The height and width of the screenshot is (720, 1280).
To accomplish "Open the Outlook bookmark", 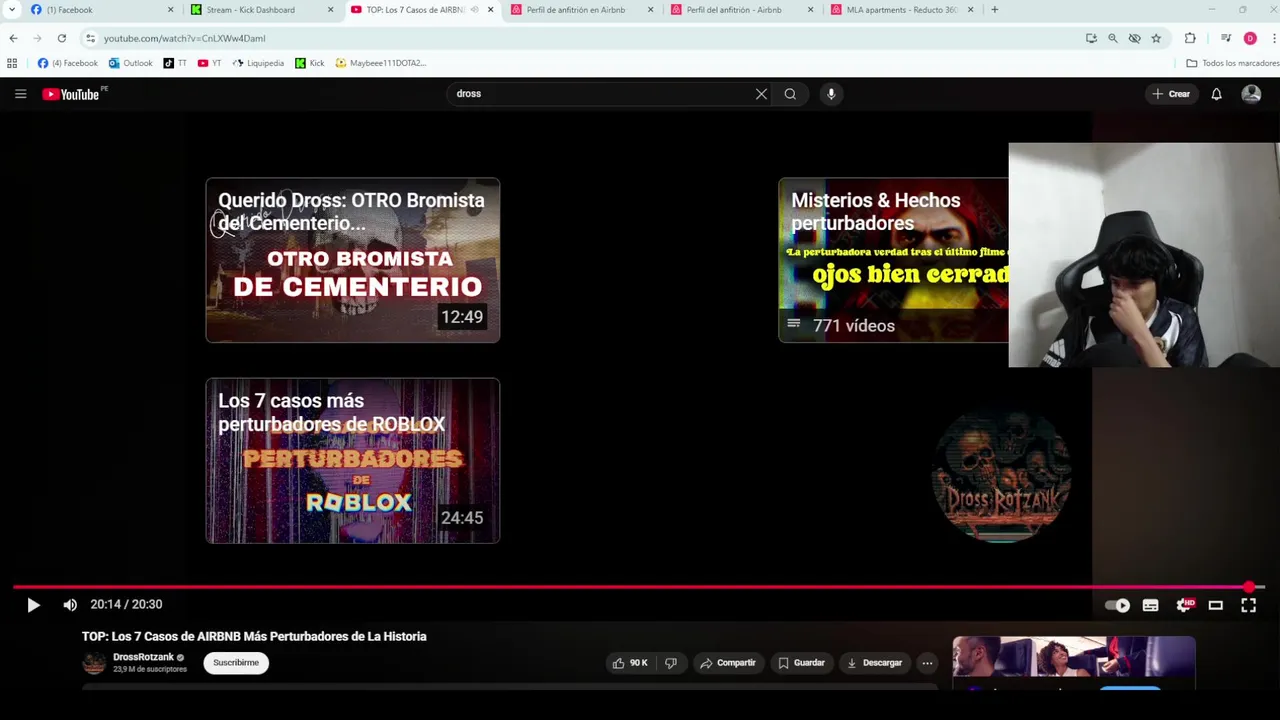I will (x=131, y=63).
